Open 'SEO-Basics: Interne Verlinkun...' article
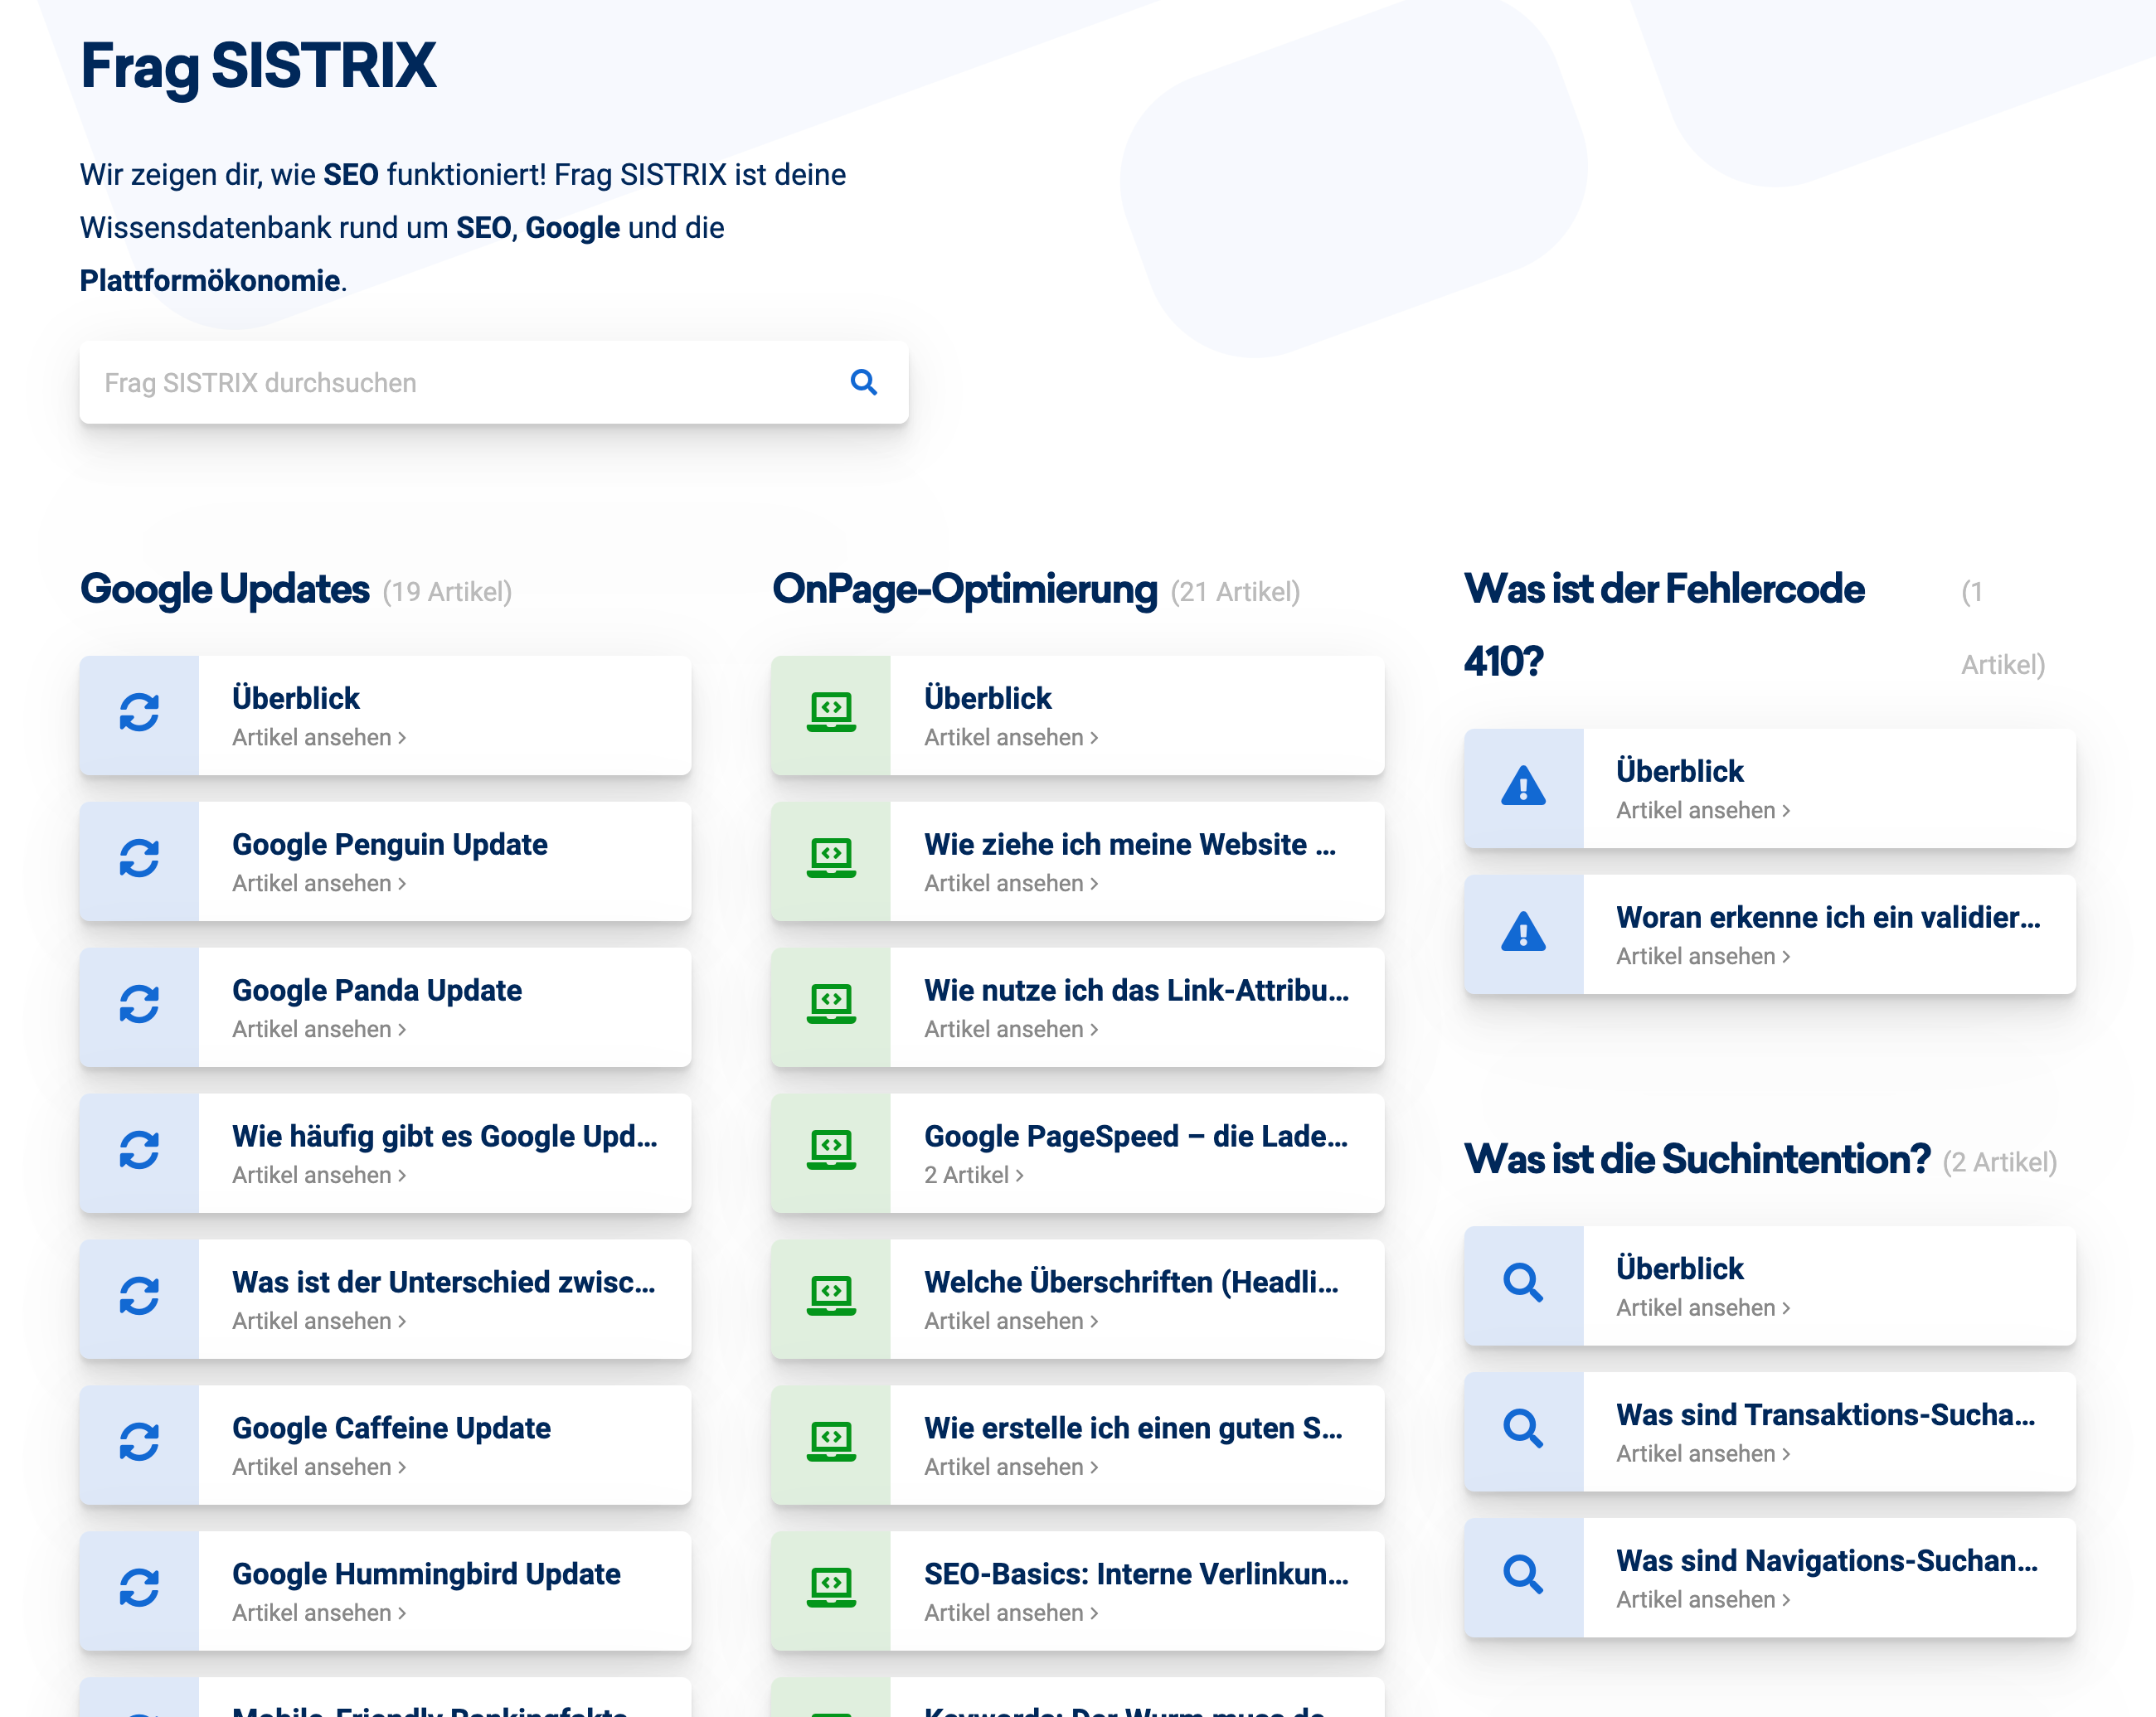 tap(1137, 1574)
